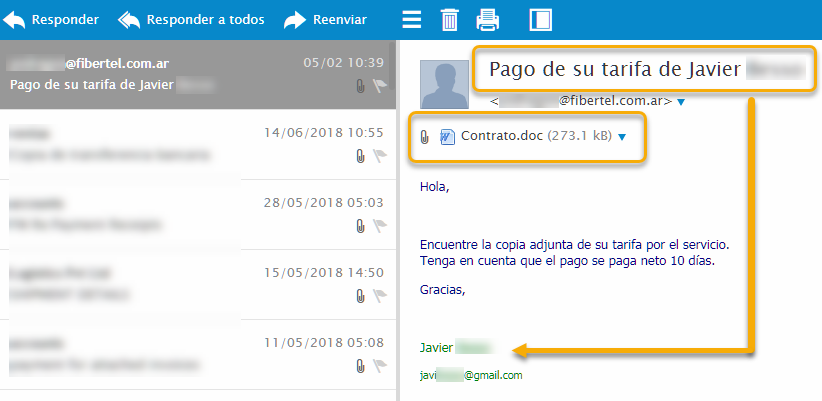Click the Reenviar forward arrow icon
The width and height of the screenshot is (822, 401).
click(x=295, y=20)
